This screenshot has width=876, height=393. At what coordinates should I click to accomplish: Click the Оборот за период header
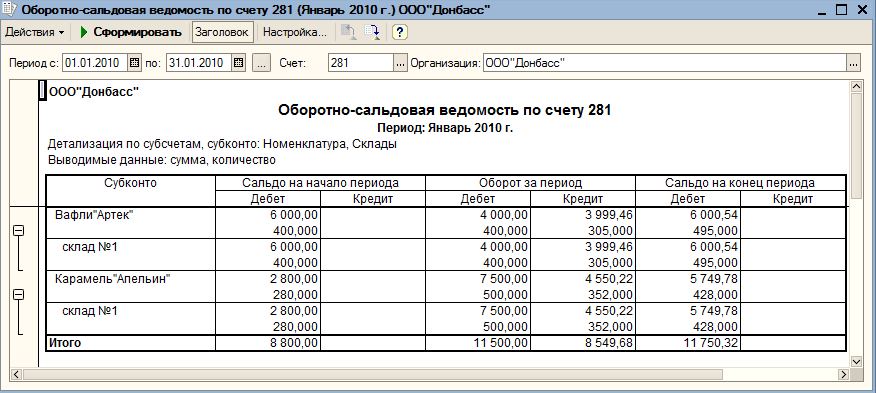[x=531, y=183]
